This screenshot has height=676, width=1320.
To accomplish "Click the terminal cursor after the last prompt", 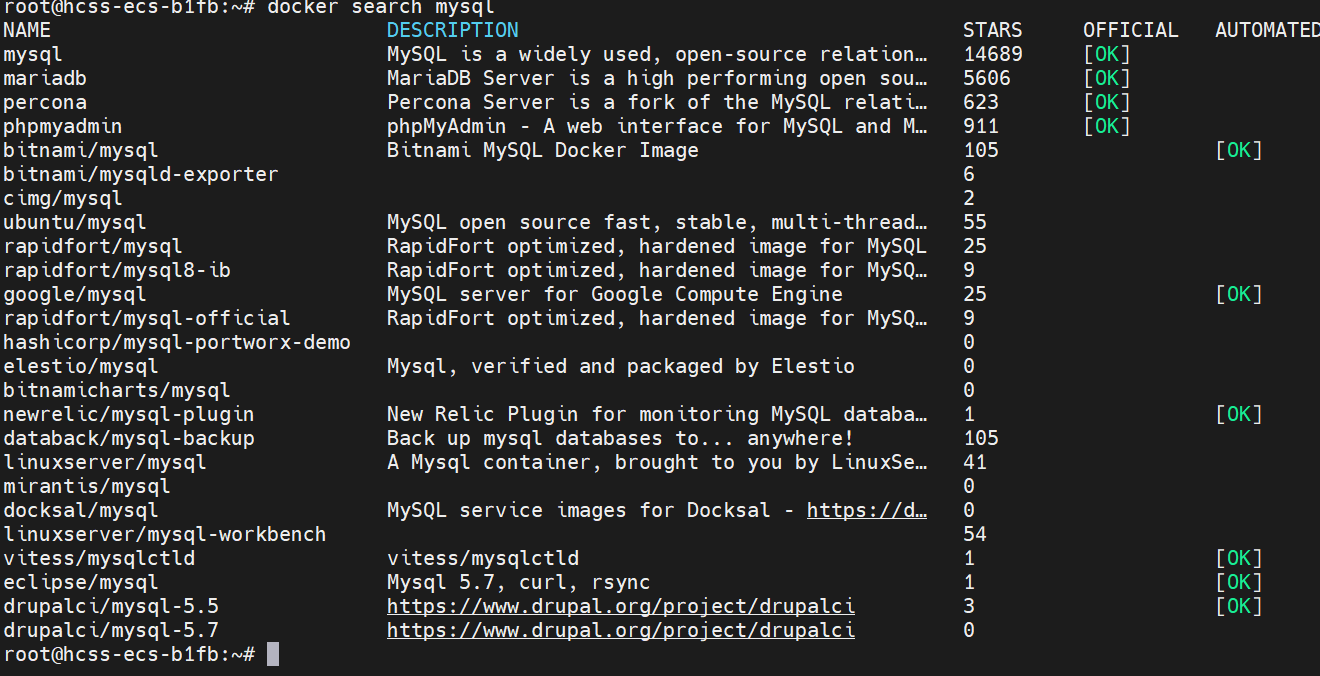I will point(273,655).
